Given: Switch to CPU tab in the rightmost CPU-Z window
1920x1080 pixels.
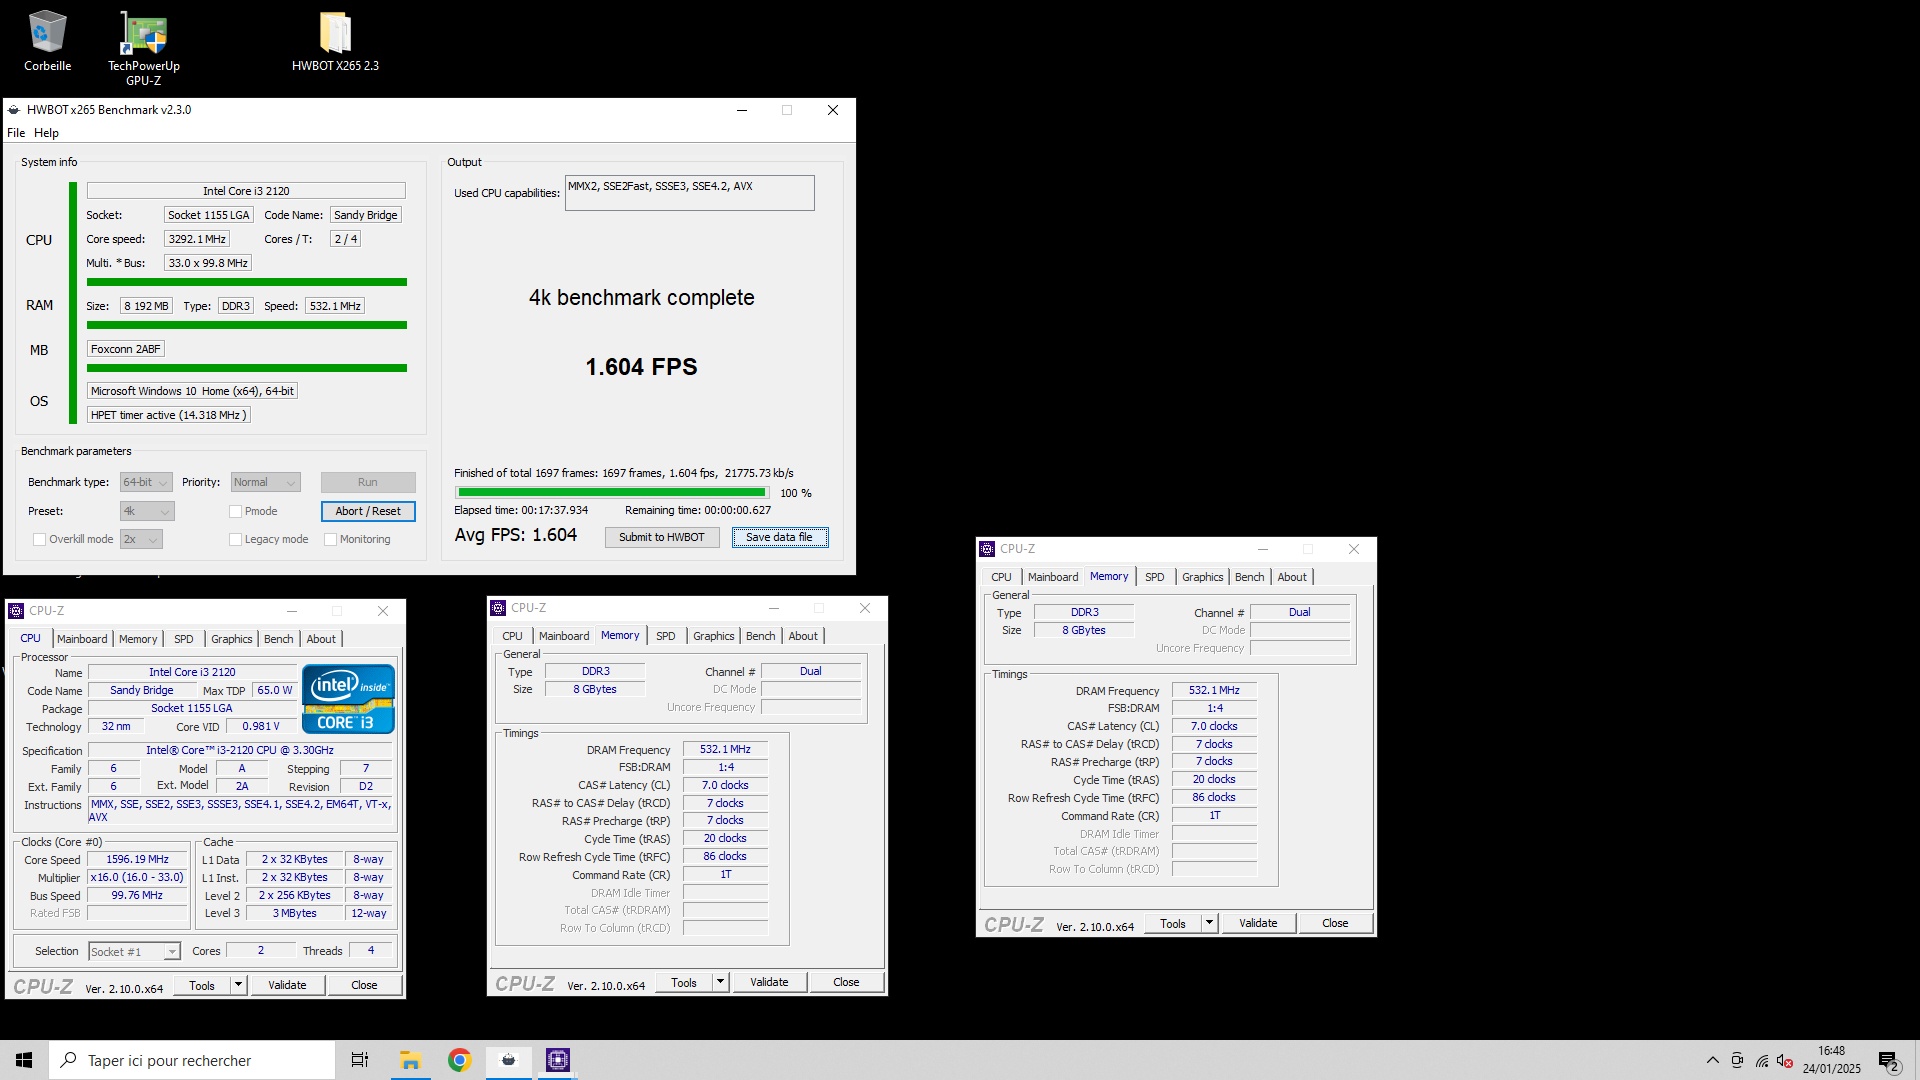Looking at the screenshot, I should (x=1001, y=577).
